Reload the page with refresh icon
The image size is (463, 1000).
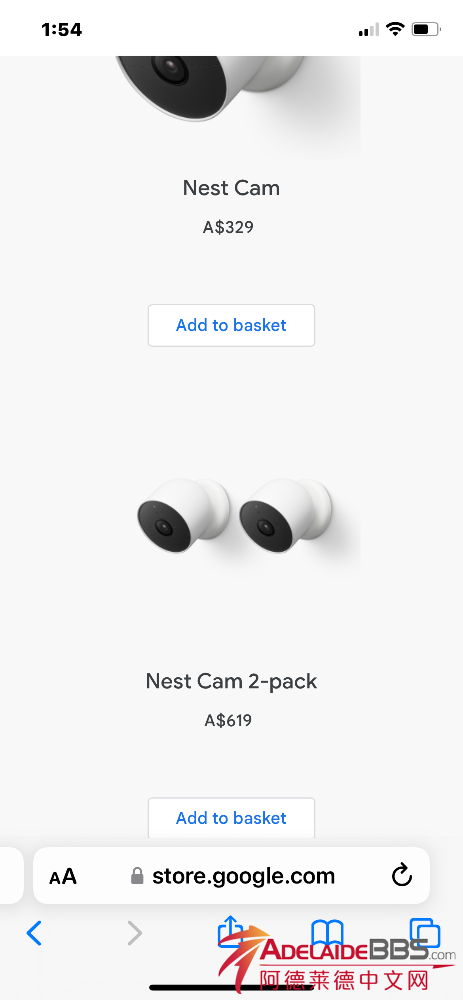[402, 876]
